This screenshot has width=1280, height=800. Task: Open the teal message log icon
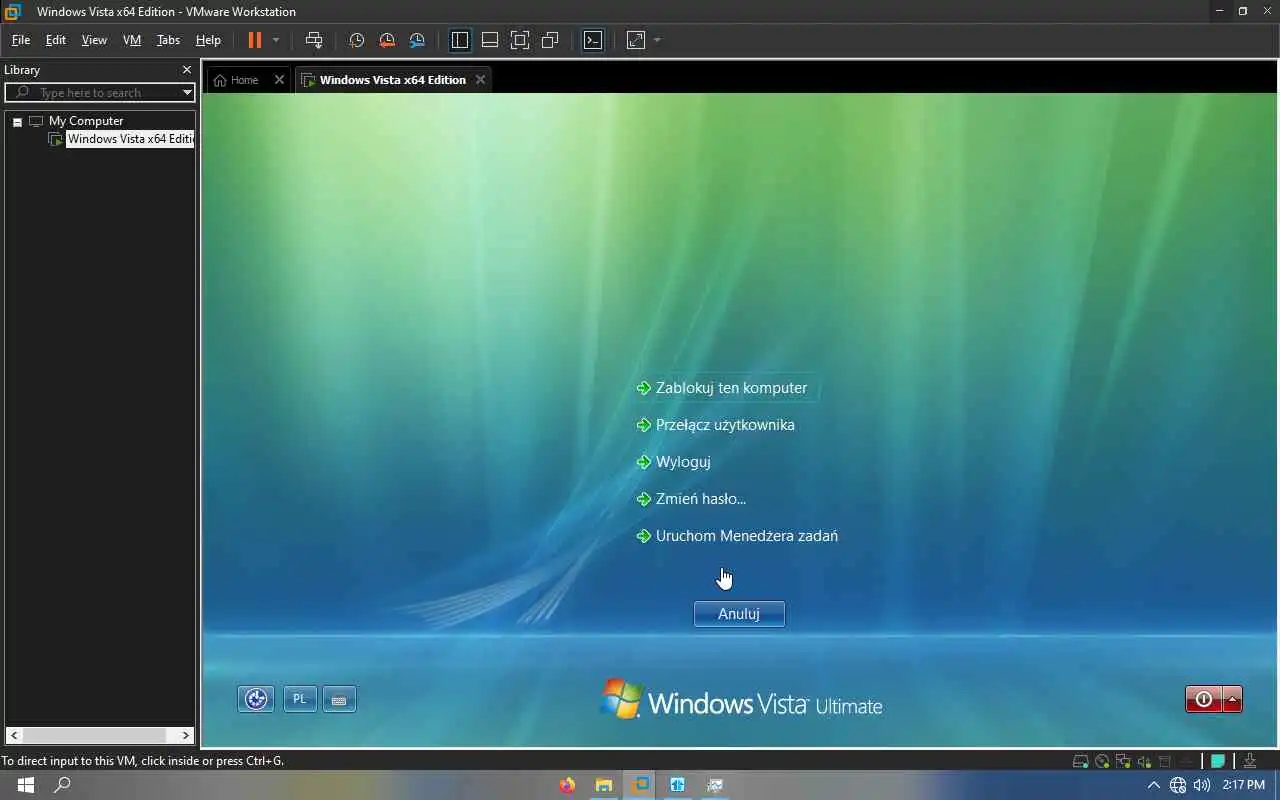[1218, 761]
